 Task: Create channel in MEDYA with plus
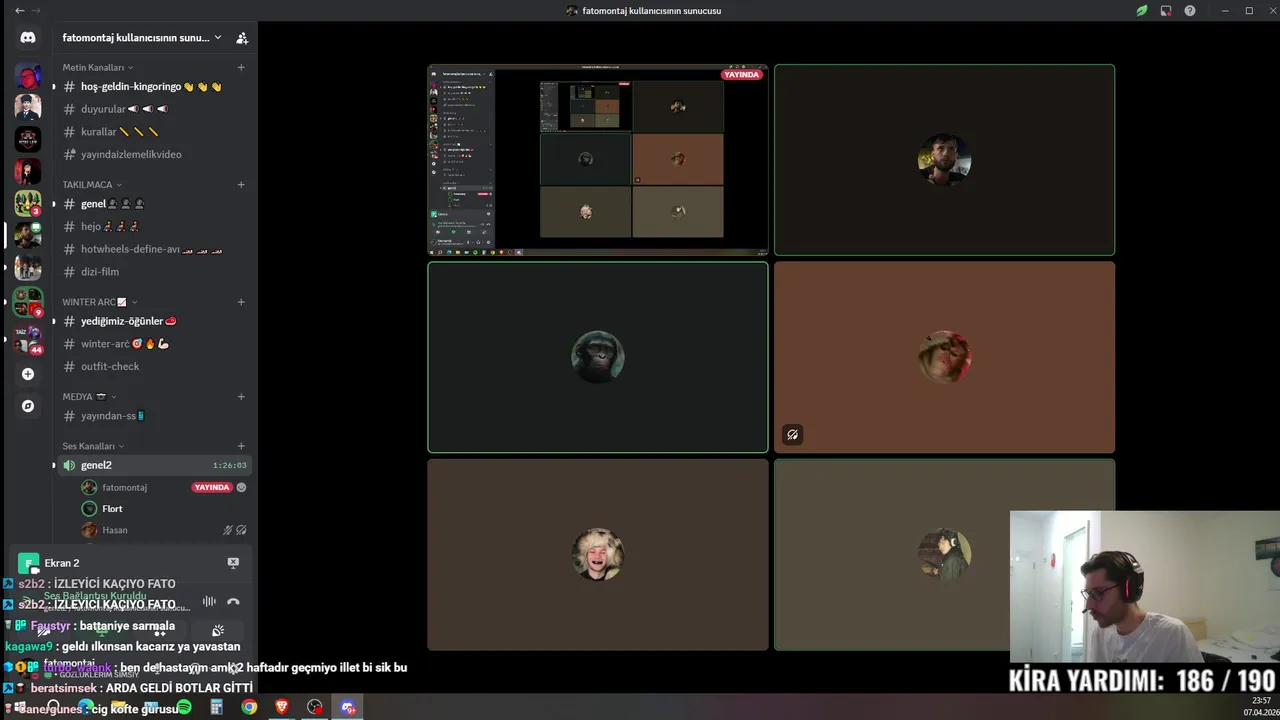pos(241,396)
